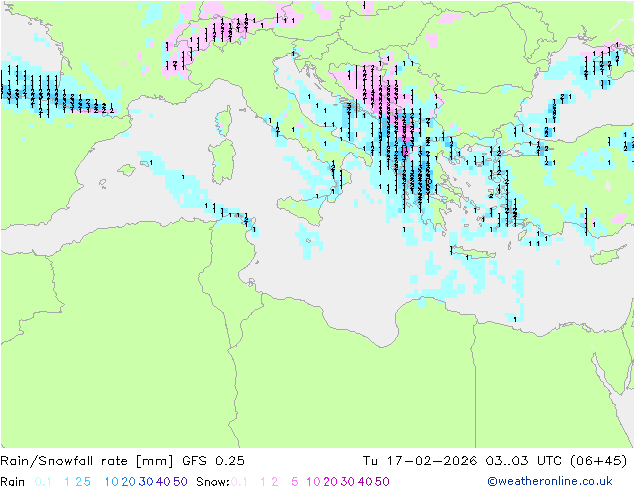Click the island of Corsica on the map
The width and height of the screenshot is (634, 490).
point(224,121)
